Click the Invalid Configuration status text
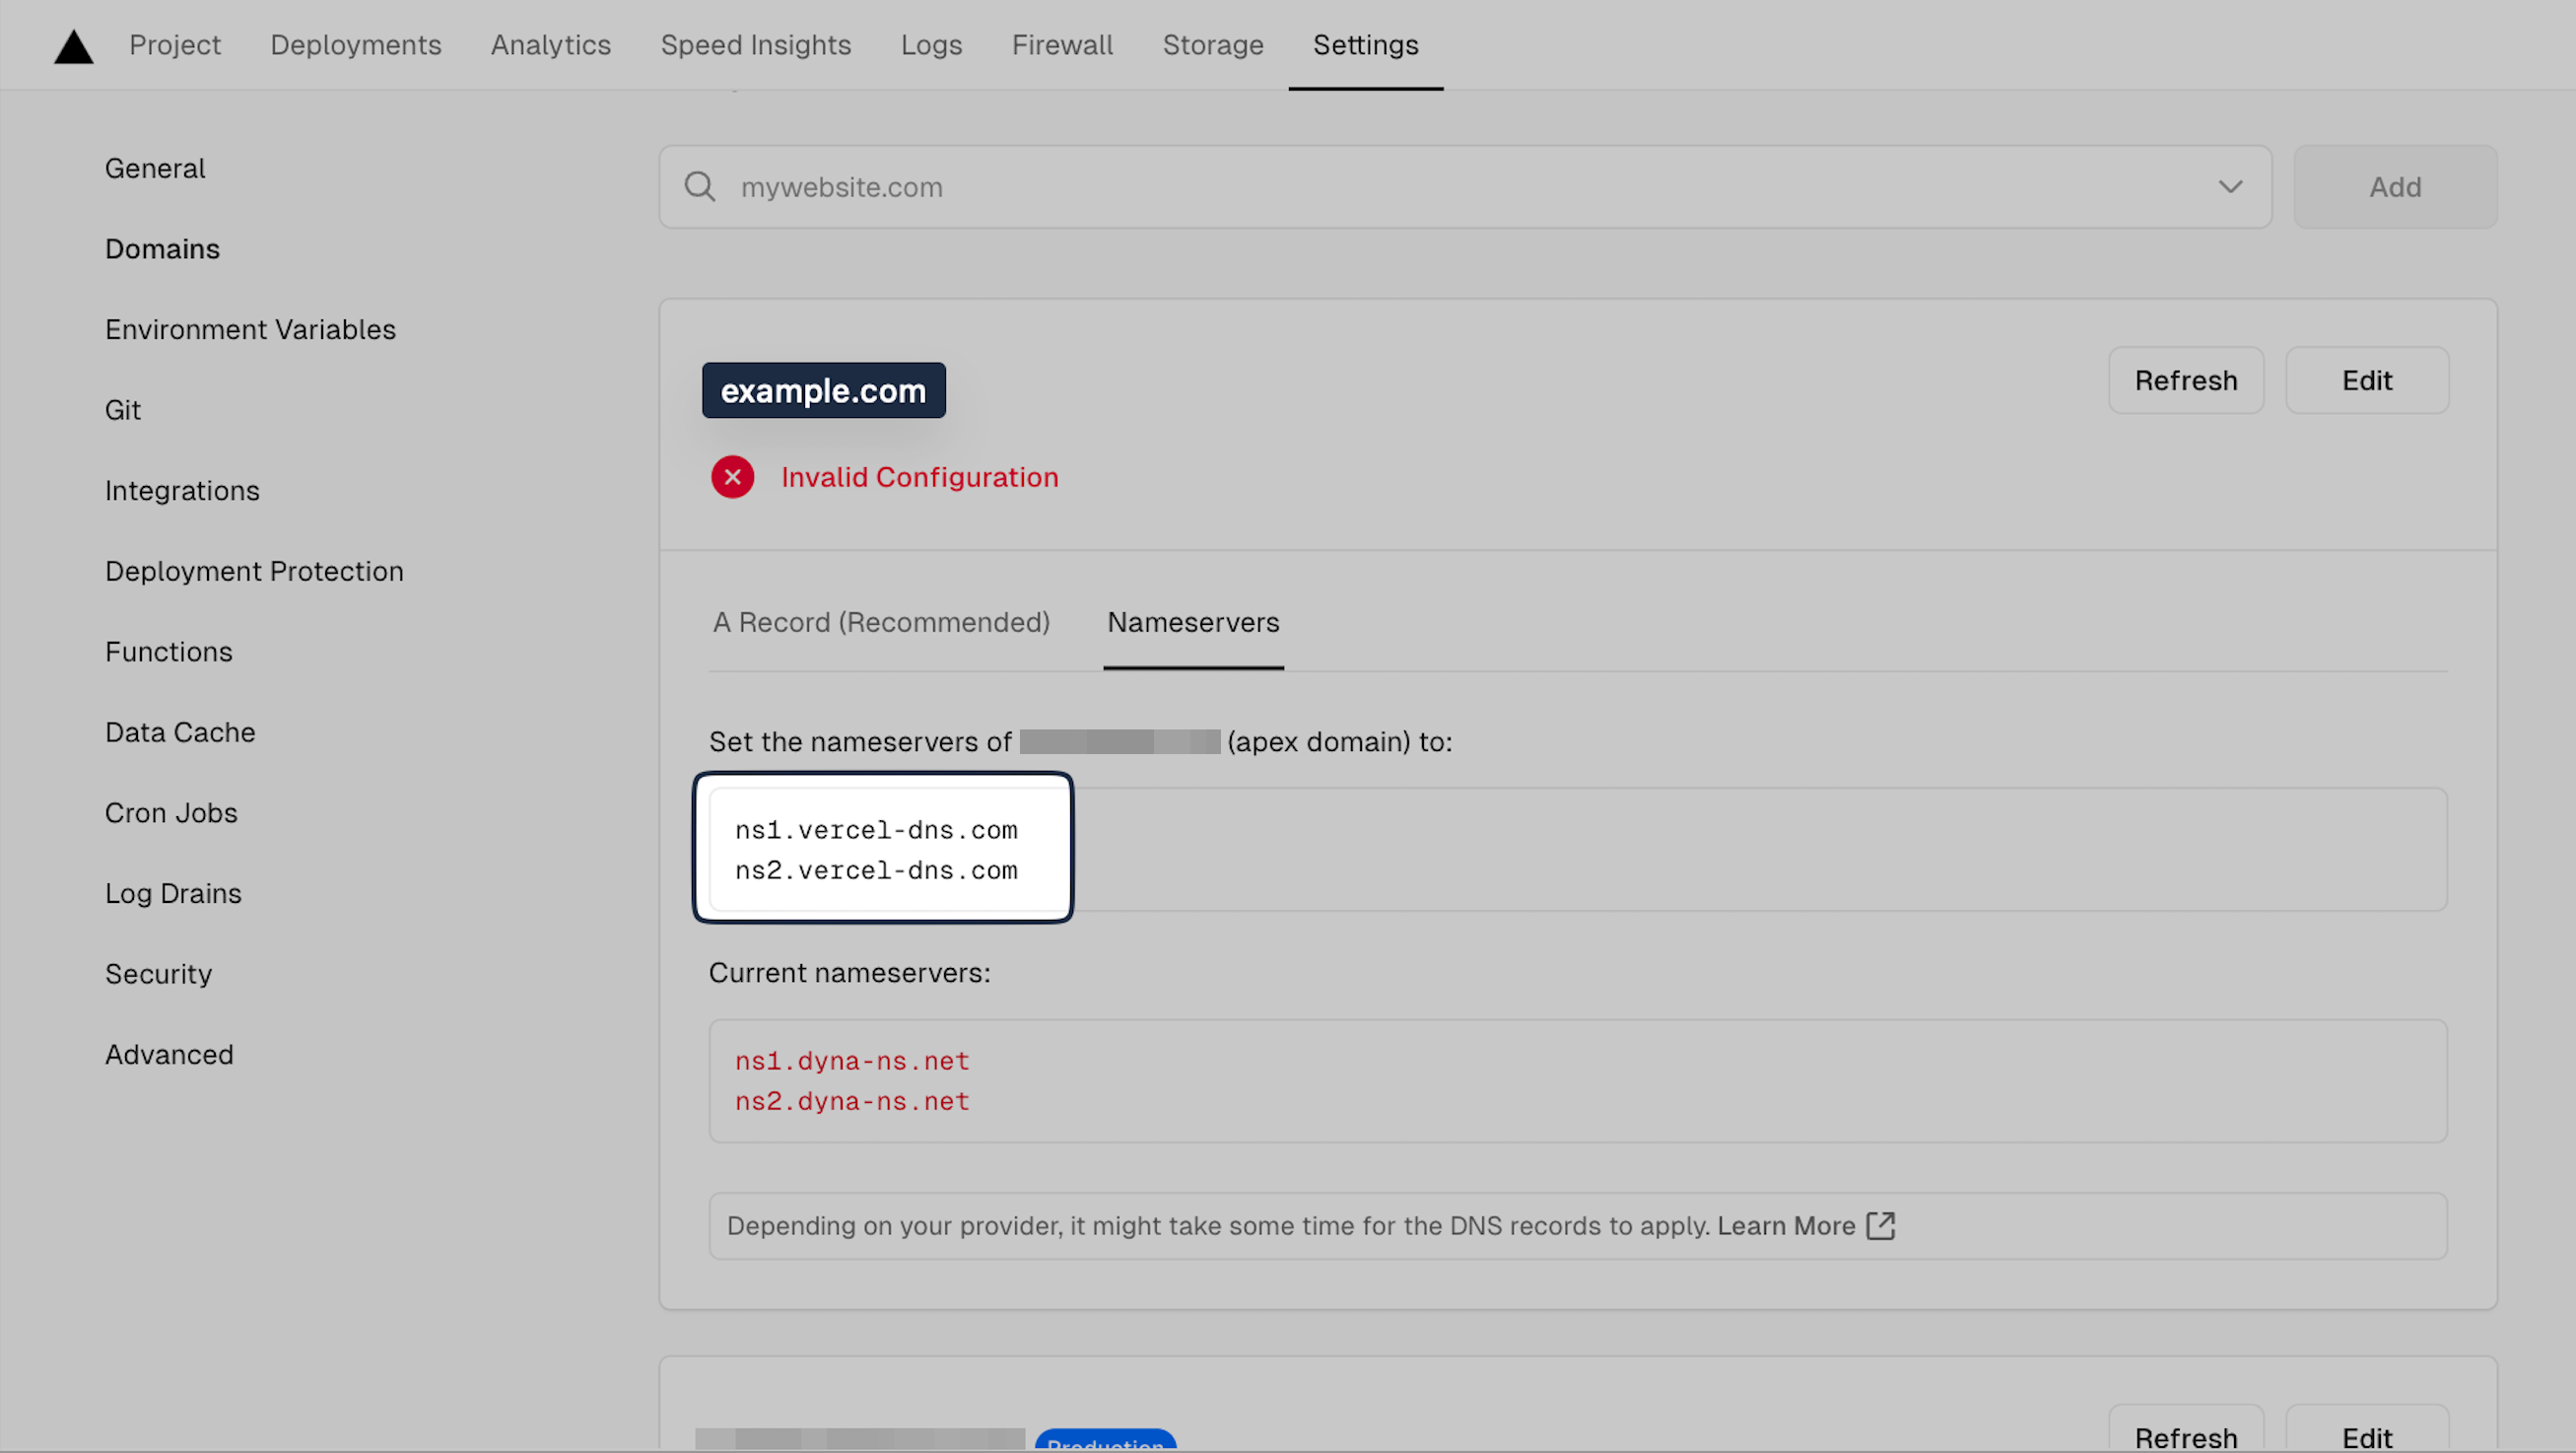Screen dimensions: 2576x1453 (919, 477)
